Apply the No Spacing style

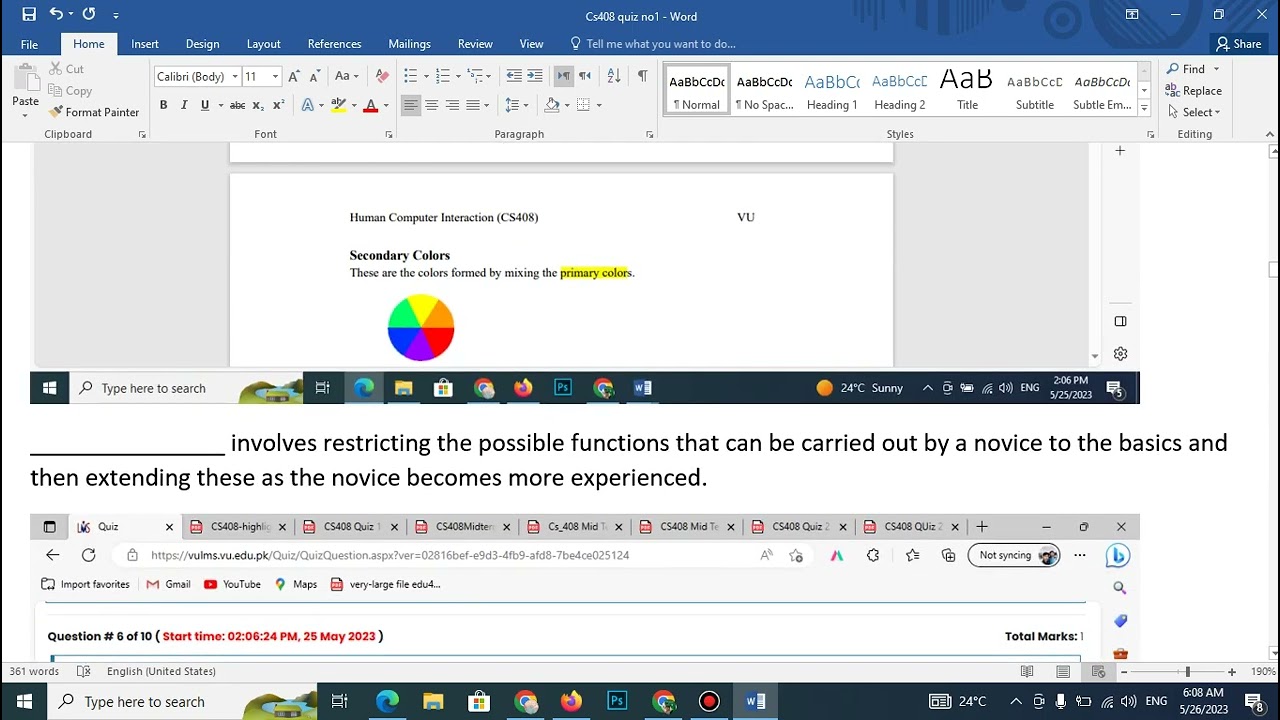764,91
